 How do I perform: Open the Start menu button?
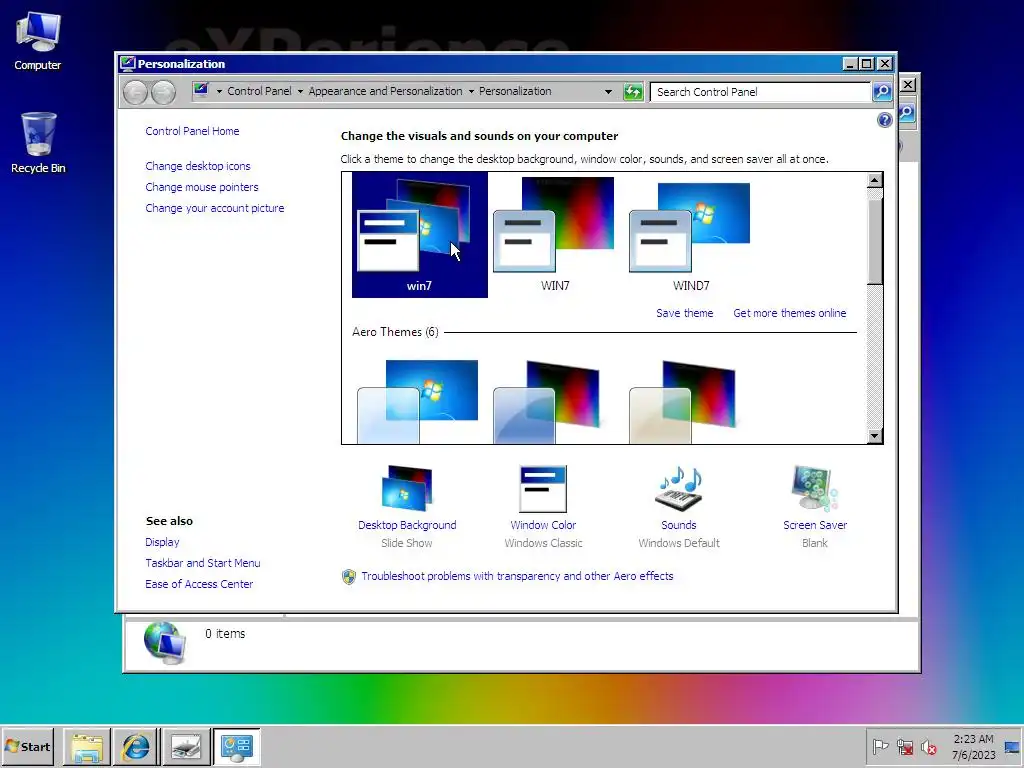27,747
